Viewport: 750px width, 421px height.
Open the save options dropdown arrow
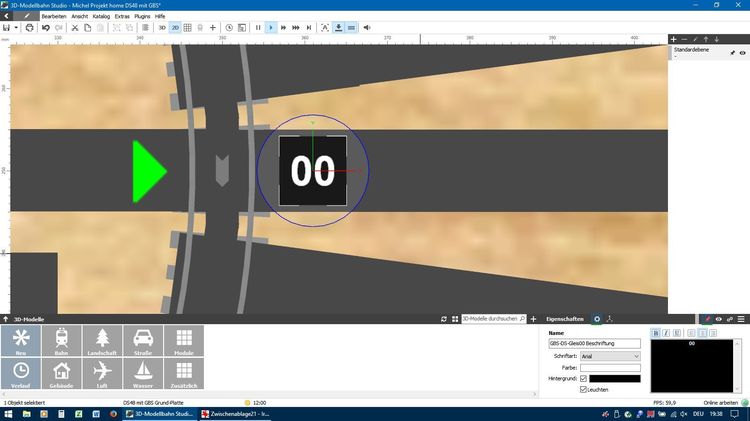(x=16, y=28)
